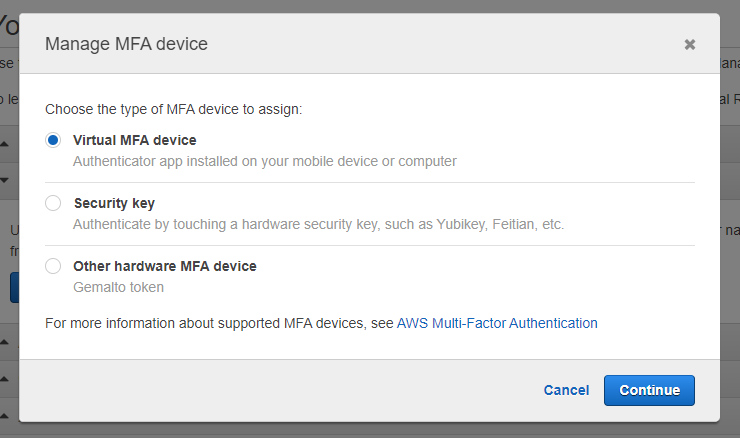Click the 'Authenticator app installed' description text
Screen dimensions: 740x438
pos(264,160)
